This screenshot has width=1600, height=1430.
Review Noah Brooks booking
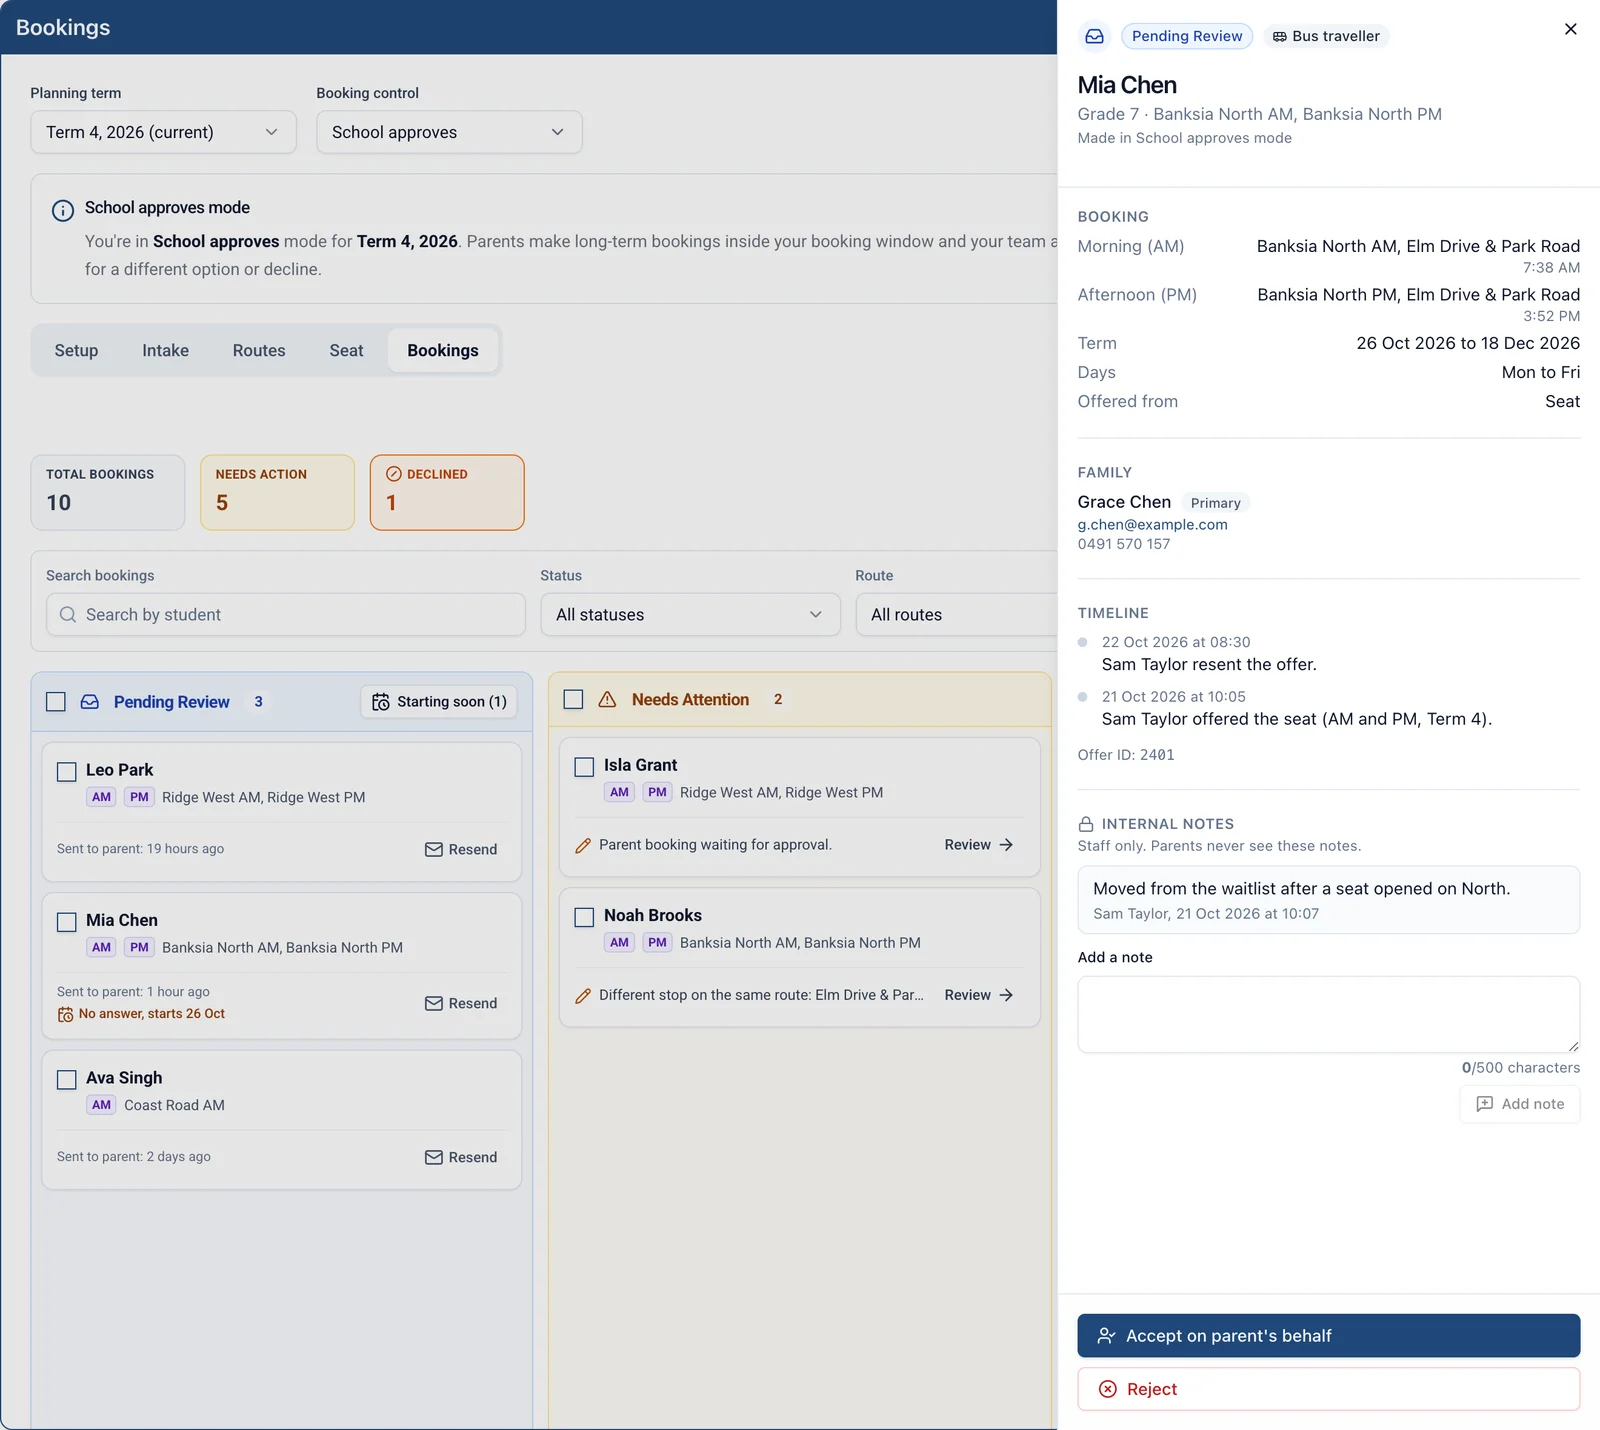tap(979, 996)
